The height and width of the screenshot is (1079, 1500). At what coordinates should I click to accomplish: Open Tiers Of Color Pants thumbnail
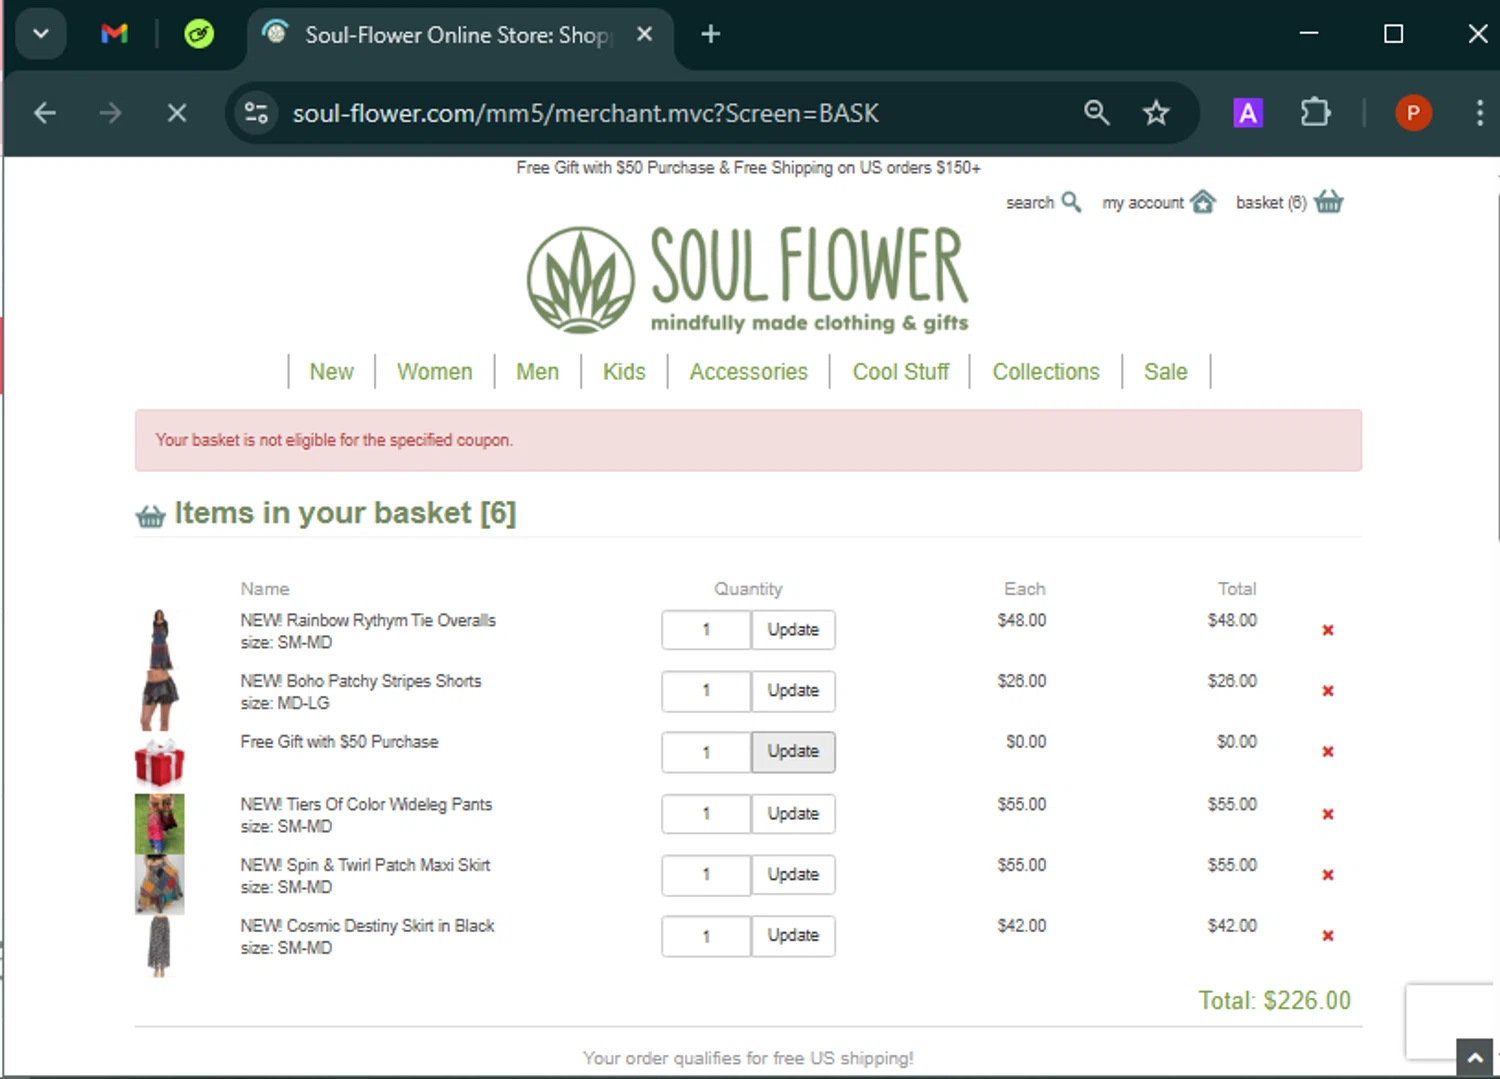click(x=160, y=824)
